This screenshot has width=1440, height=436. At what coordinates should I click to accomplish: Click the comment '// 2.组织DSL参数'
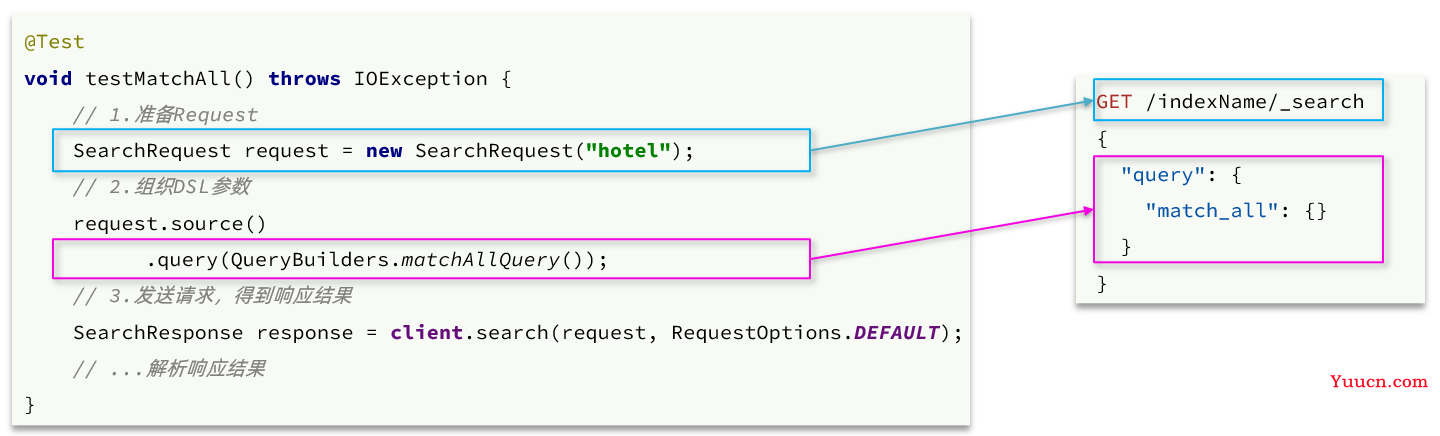click(161, 187)
